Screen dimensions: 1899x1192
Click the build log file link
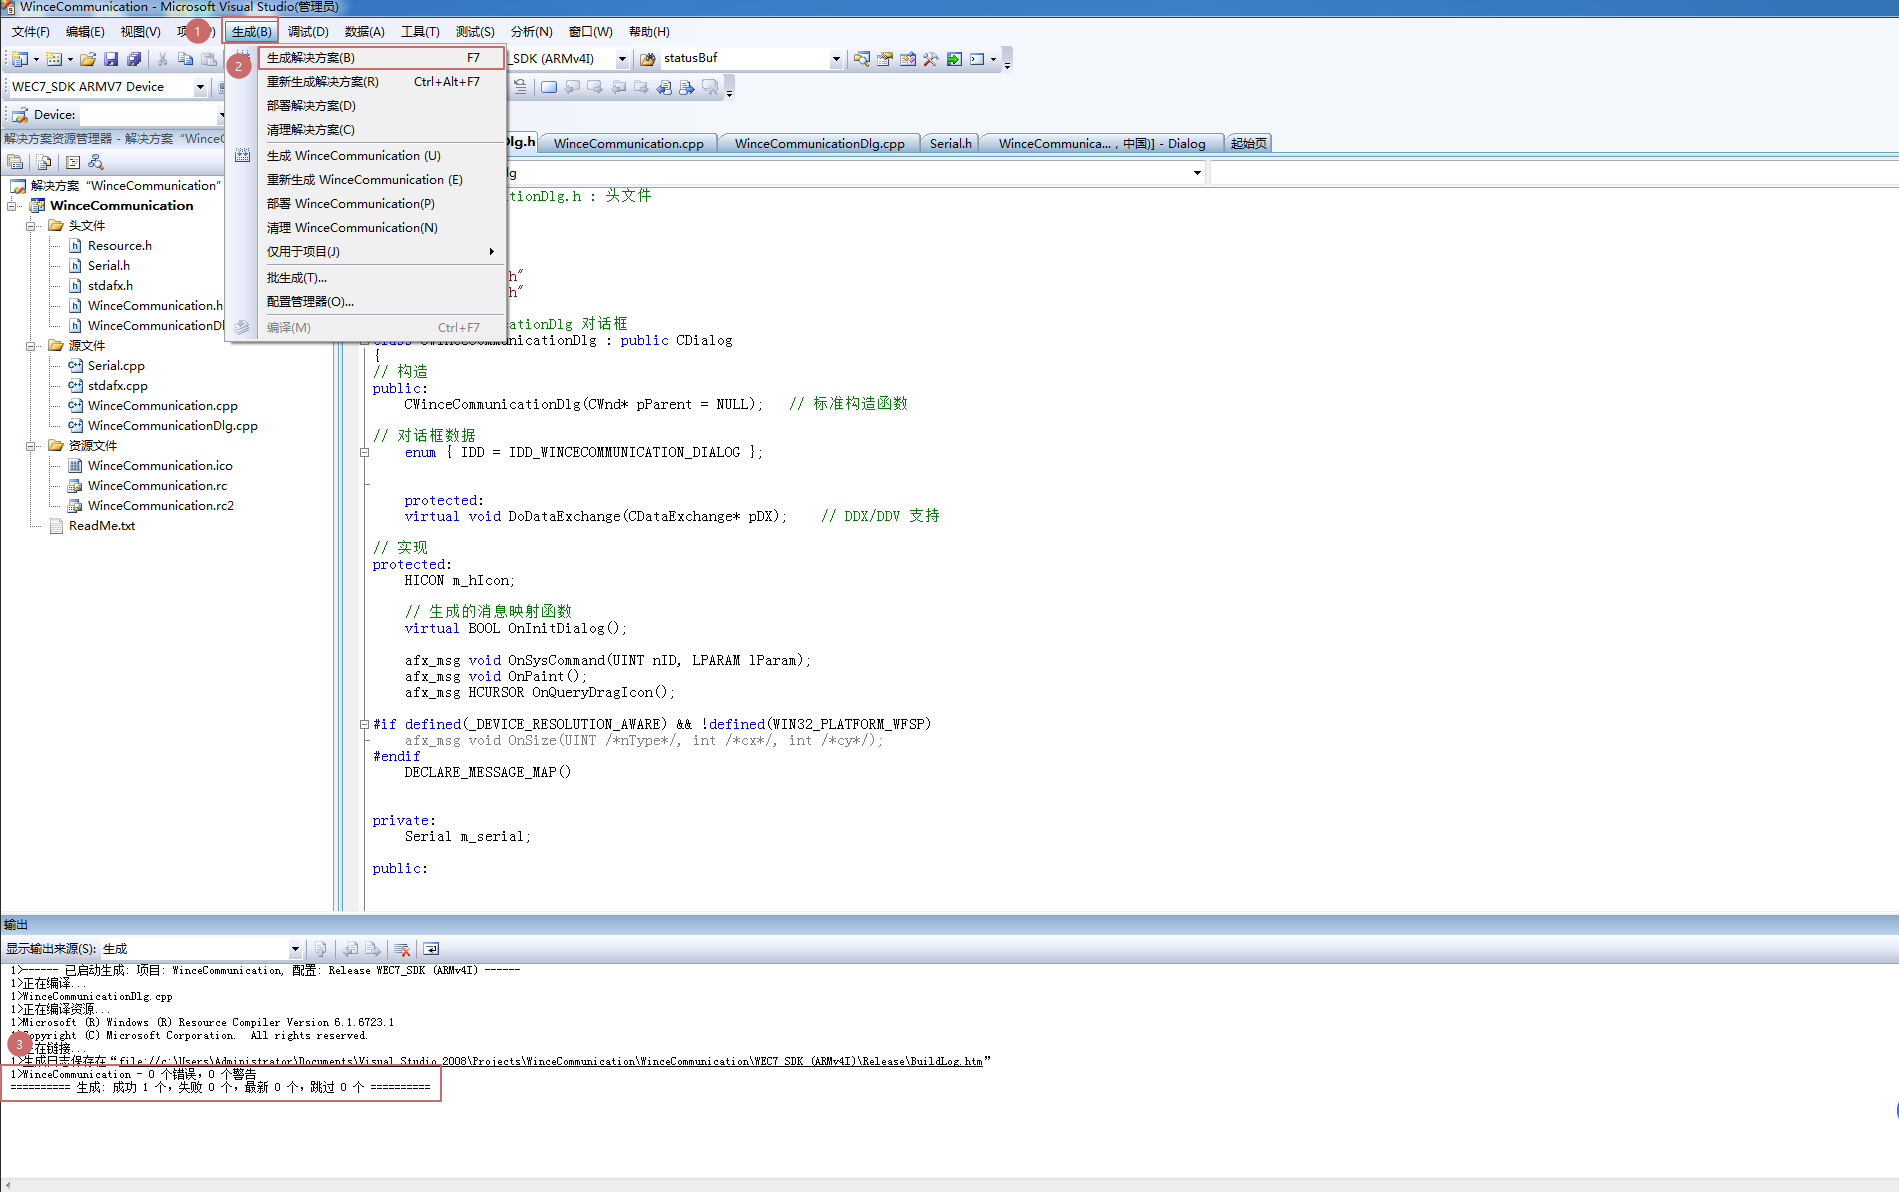pos(550,1061)
